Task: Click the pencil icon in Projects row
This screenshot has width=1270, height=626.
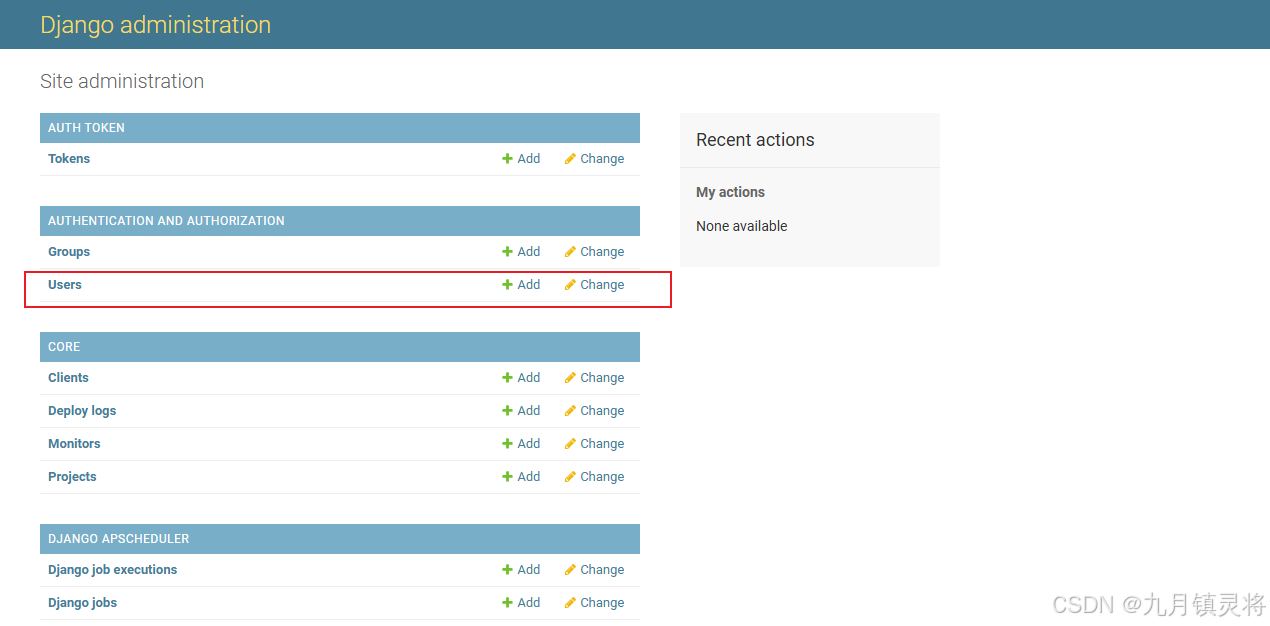Action: (x=570, y=477)
